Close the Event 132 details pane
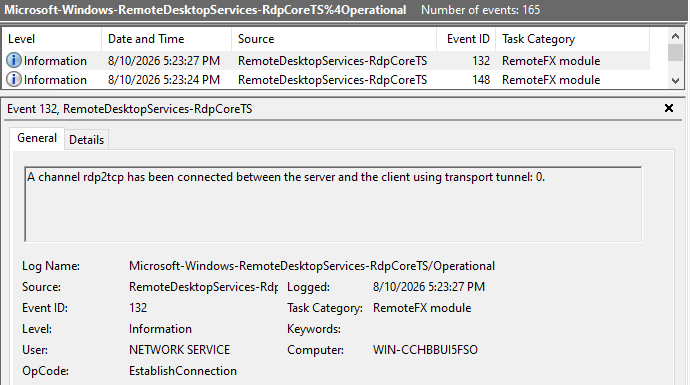 [x=669, y=108]
